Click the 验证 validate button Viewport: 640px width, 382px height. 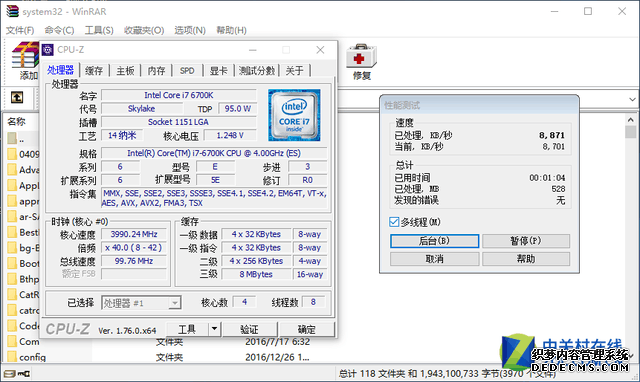coord(249,329)
